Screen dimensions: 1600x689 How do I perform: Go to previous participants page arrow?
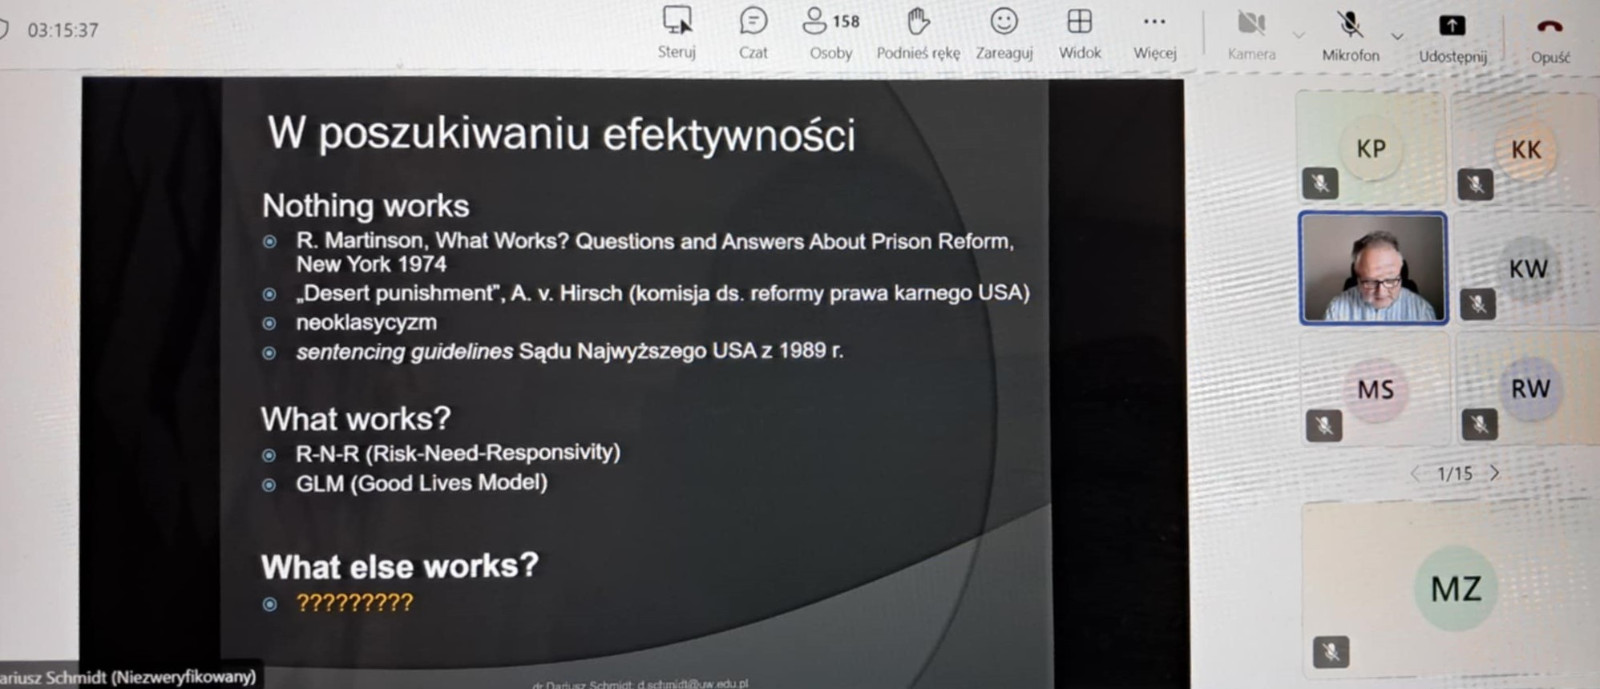pos(1415,473)
